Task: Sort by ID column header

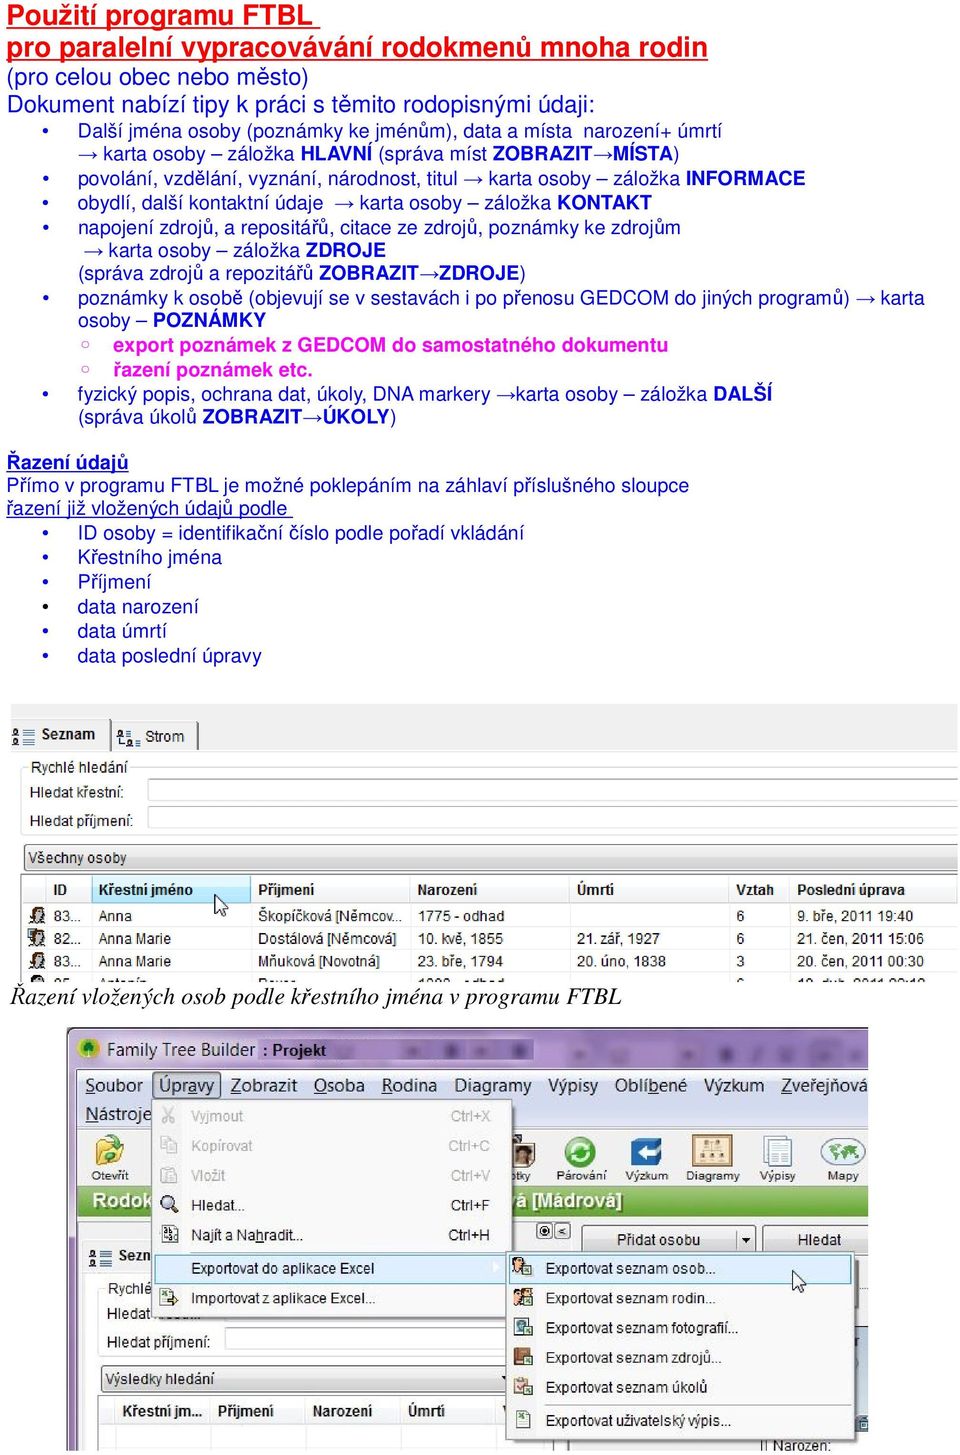Action: (68, 890)
